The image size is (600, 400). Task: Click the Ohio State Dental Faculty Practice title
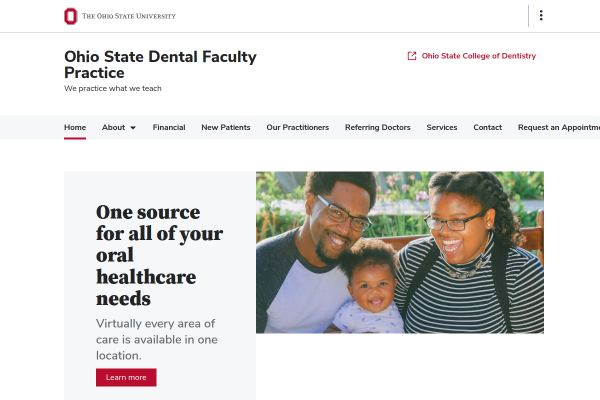click(x=160, y=65)
